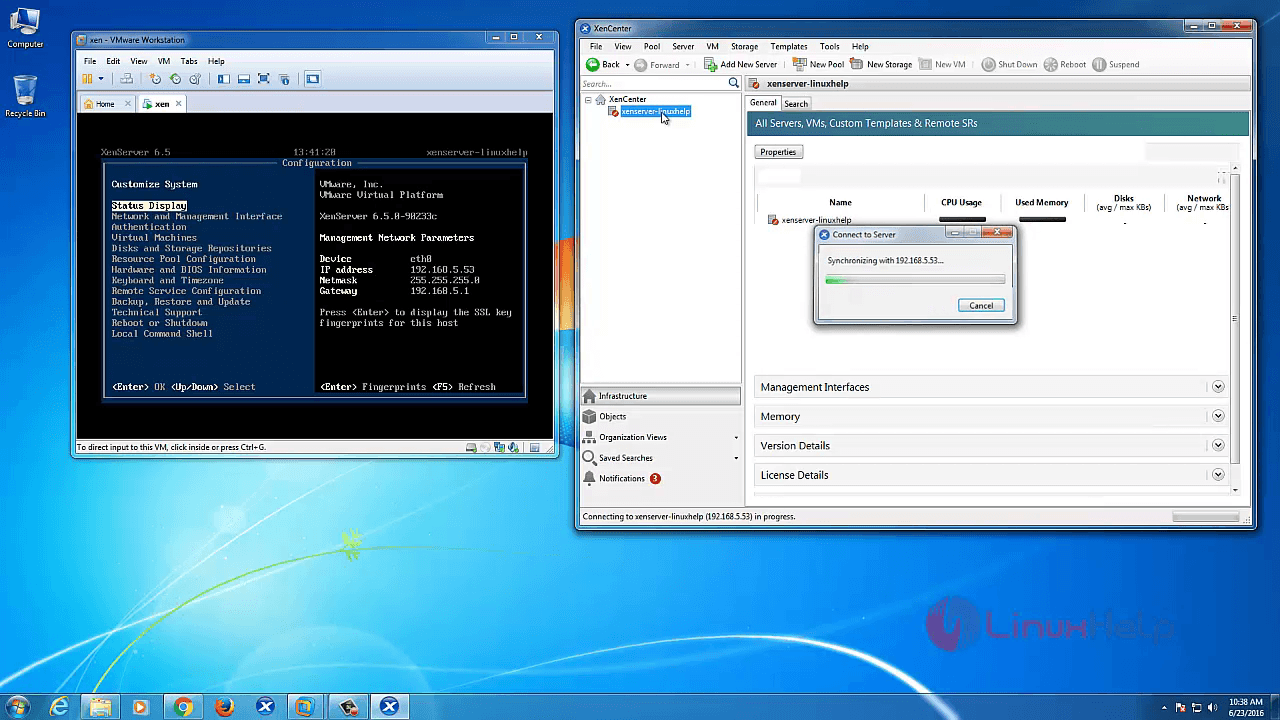Click the VMware suspend (pause) toolbar icon
The image size is (1280, 720).
88,79
